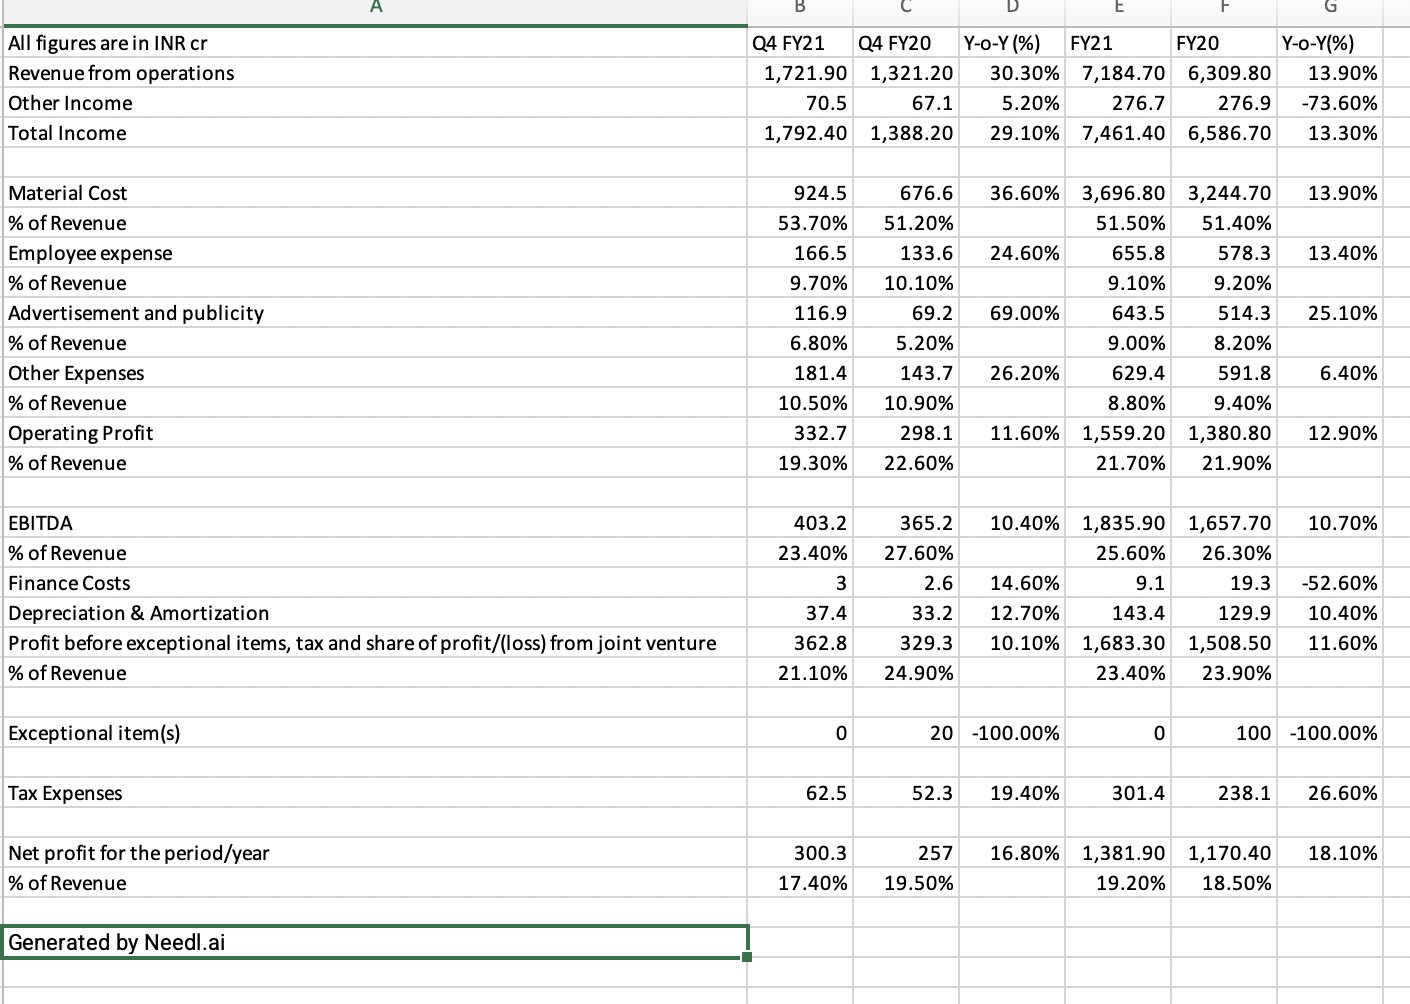Select EBITDA value 403.2
This screenshot has width=1410, height=1004.
click(x=800, y=523)
